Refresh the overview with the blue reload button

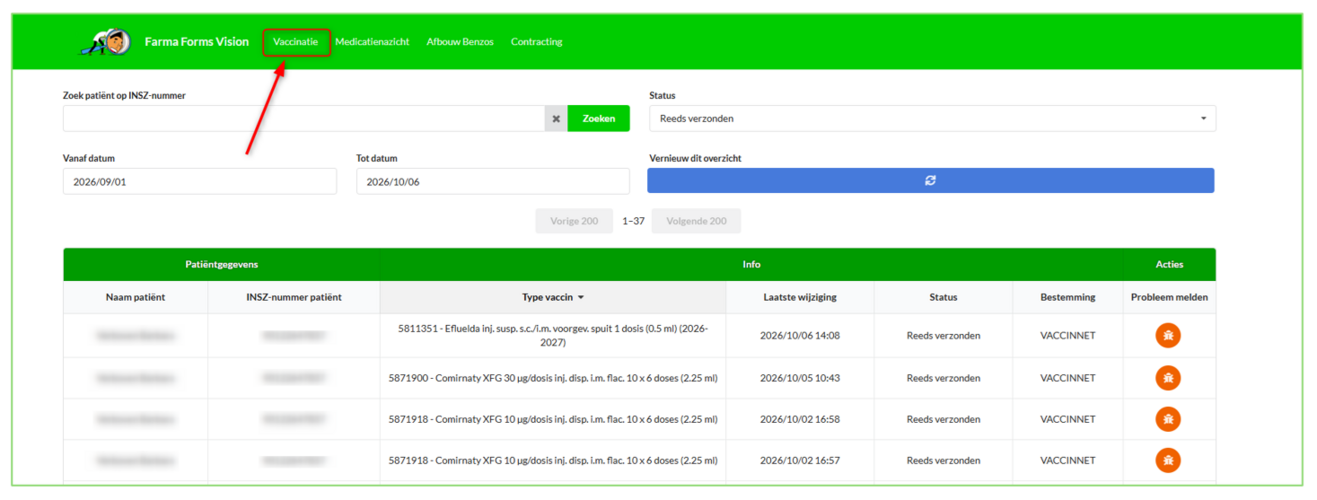pyautogui.click(x=930, y=180)
